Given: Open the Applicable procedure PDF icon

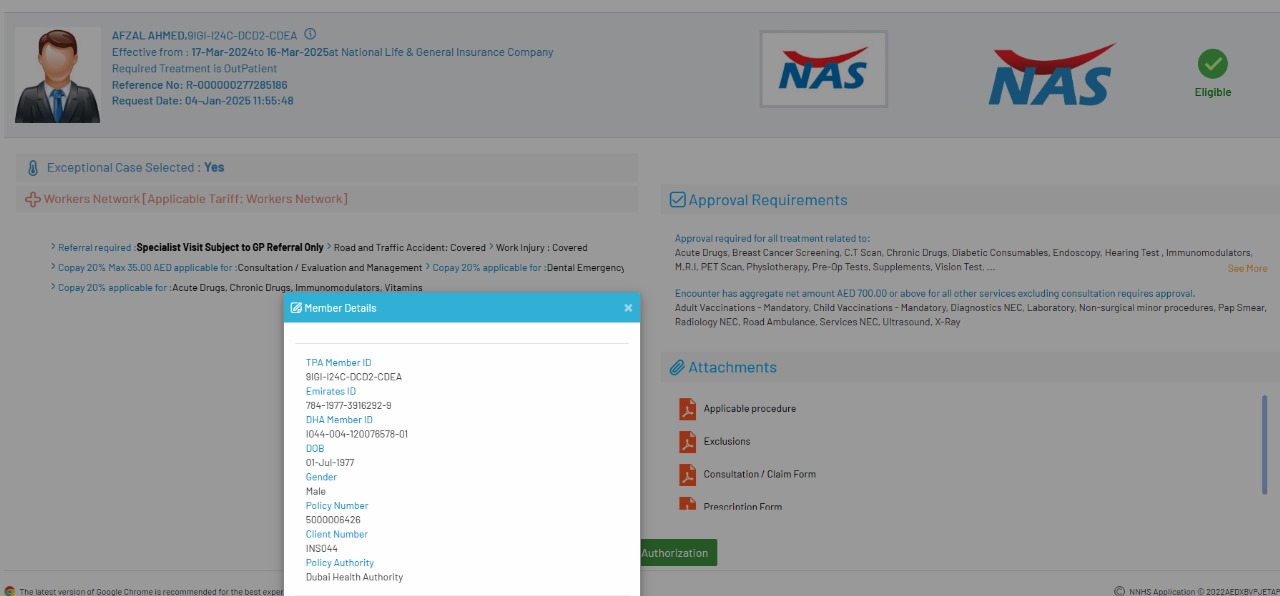Looking at the screenshot, I should click(x=687, y=409).
